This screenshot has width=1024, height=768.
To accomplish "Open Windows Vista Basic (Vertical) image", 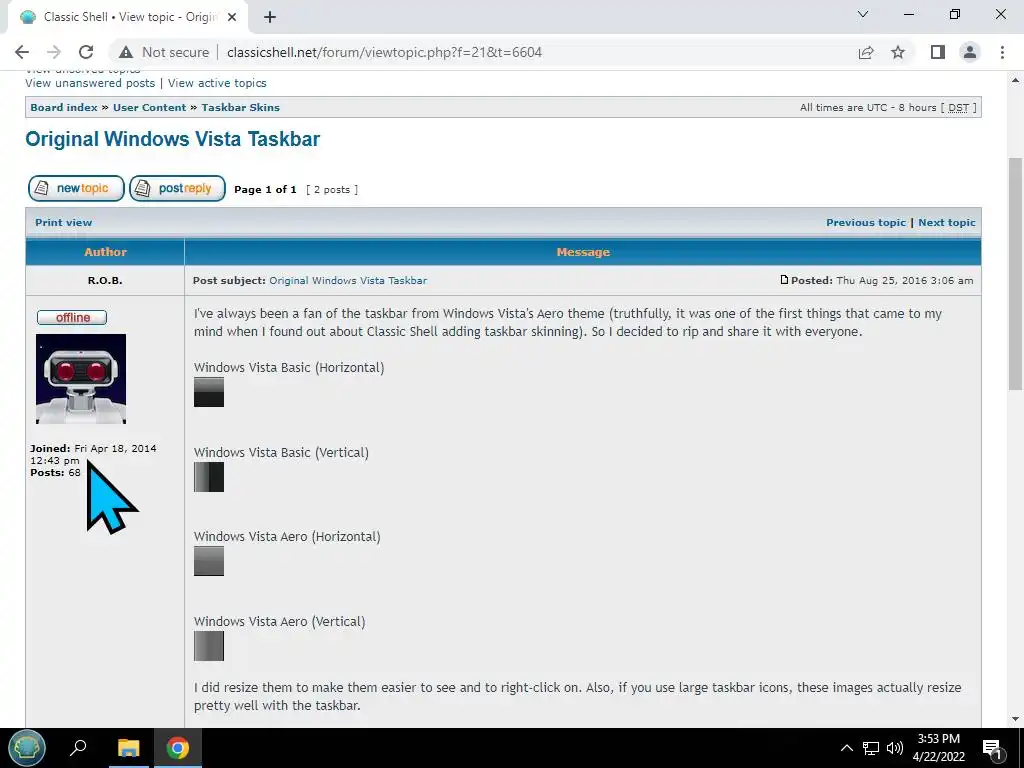I will pos(209,477).
